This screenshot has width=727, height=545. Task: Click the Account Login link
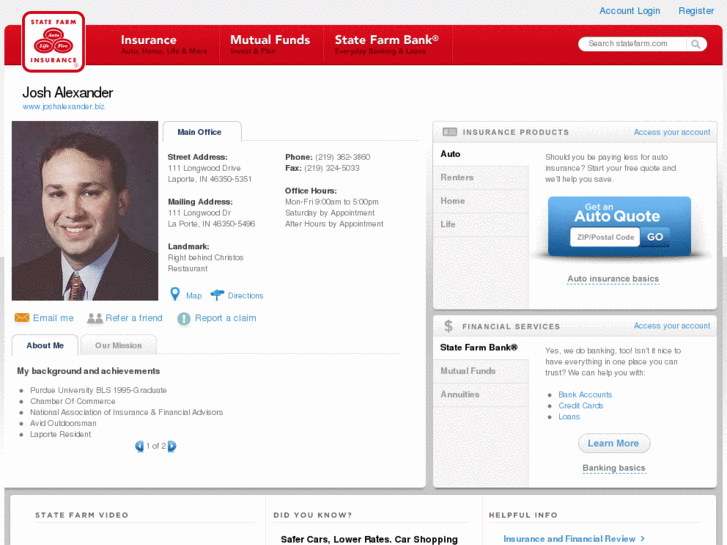click(x=629, y=11)
